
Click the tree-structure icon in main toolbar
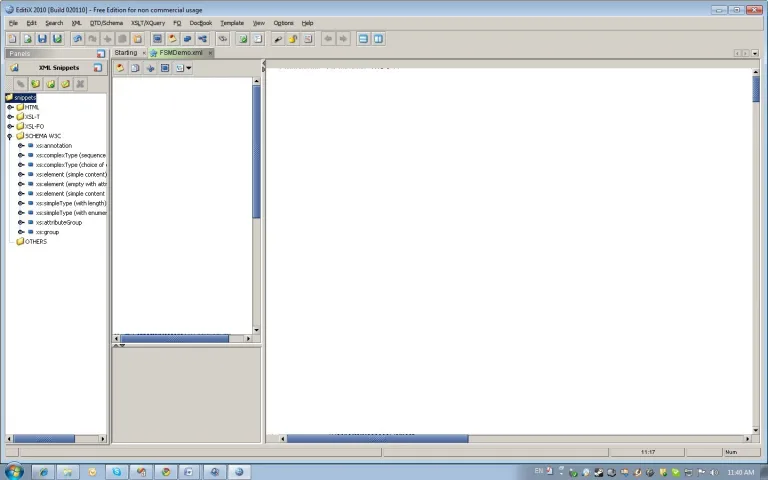coord(202,39)
